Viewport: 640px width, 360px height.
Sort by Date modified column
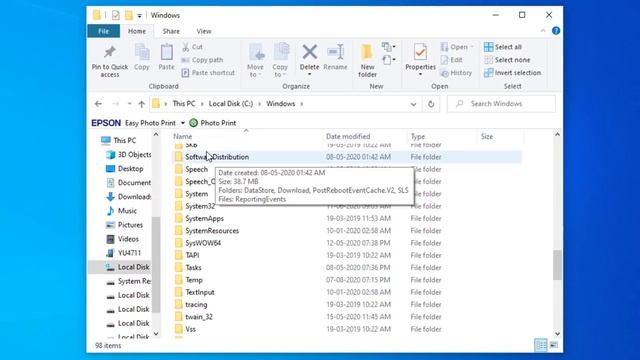click(348, 136)
